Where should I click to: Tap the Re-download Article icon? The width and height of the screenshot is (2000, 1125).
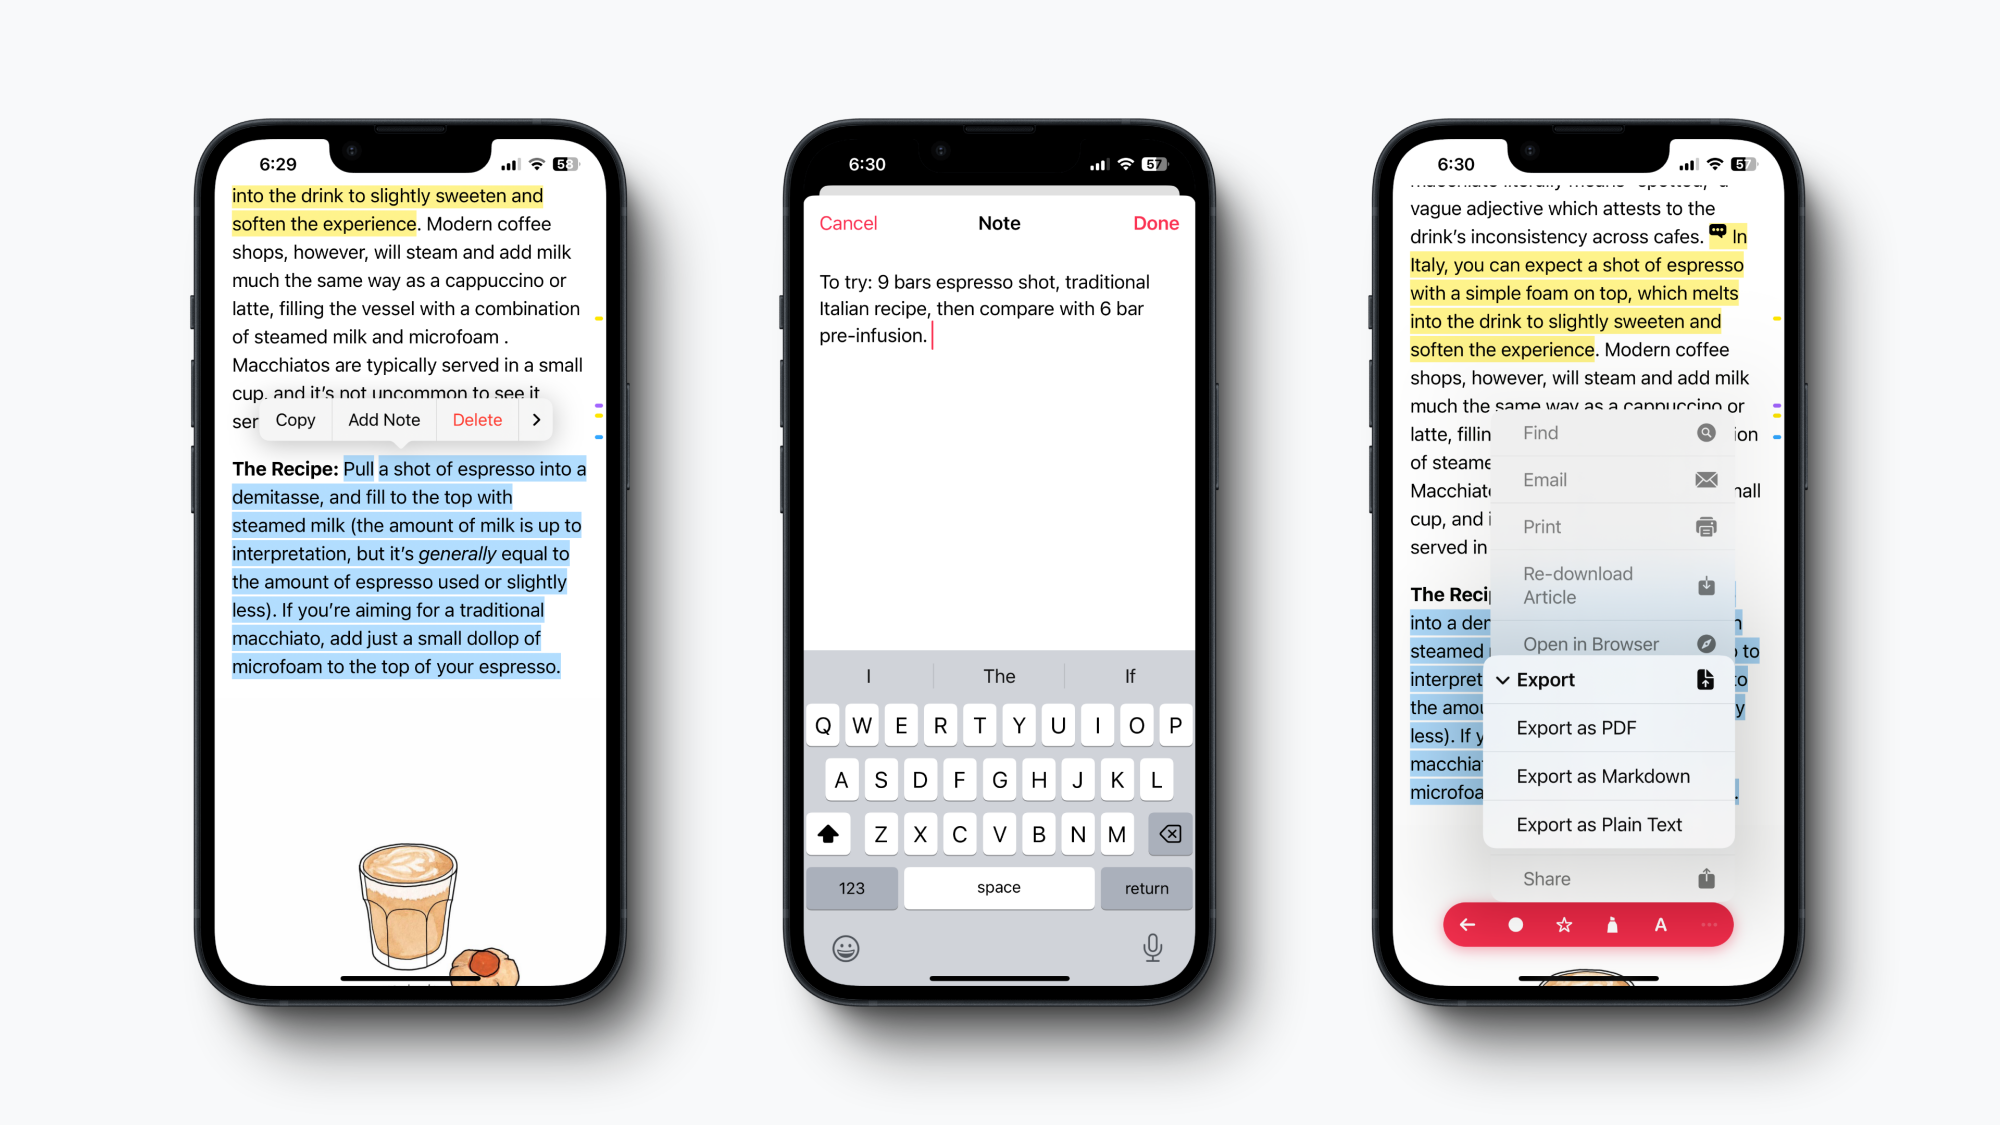[1705, 584]
